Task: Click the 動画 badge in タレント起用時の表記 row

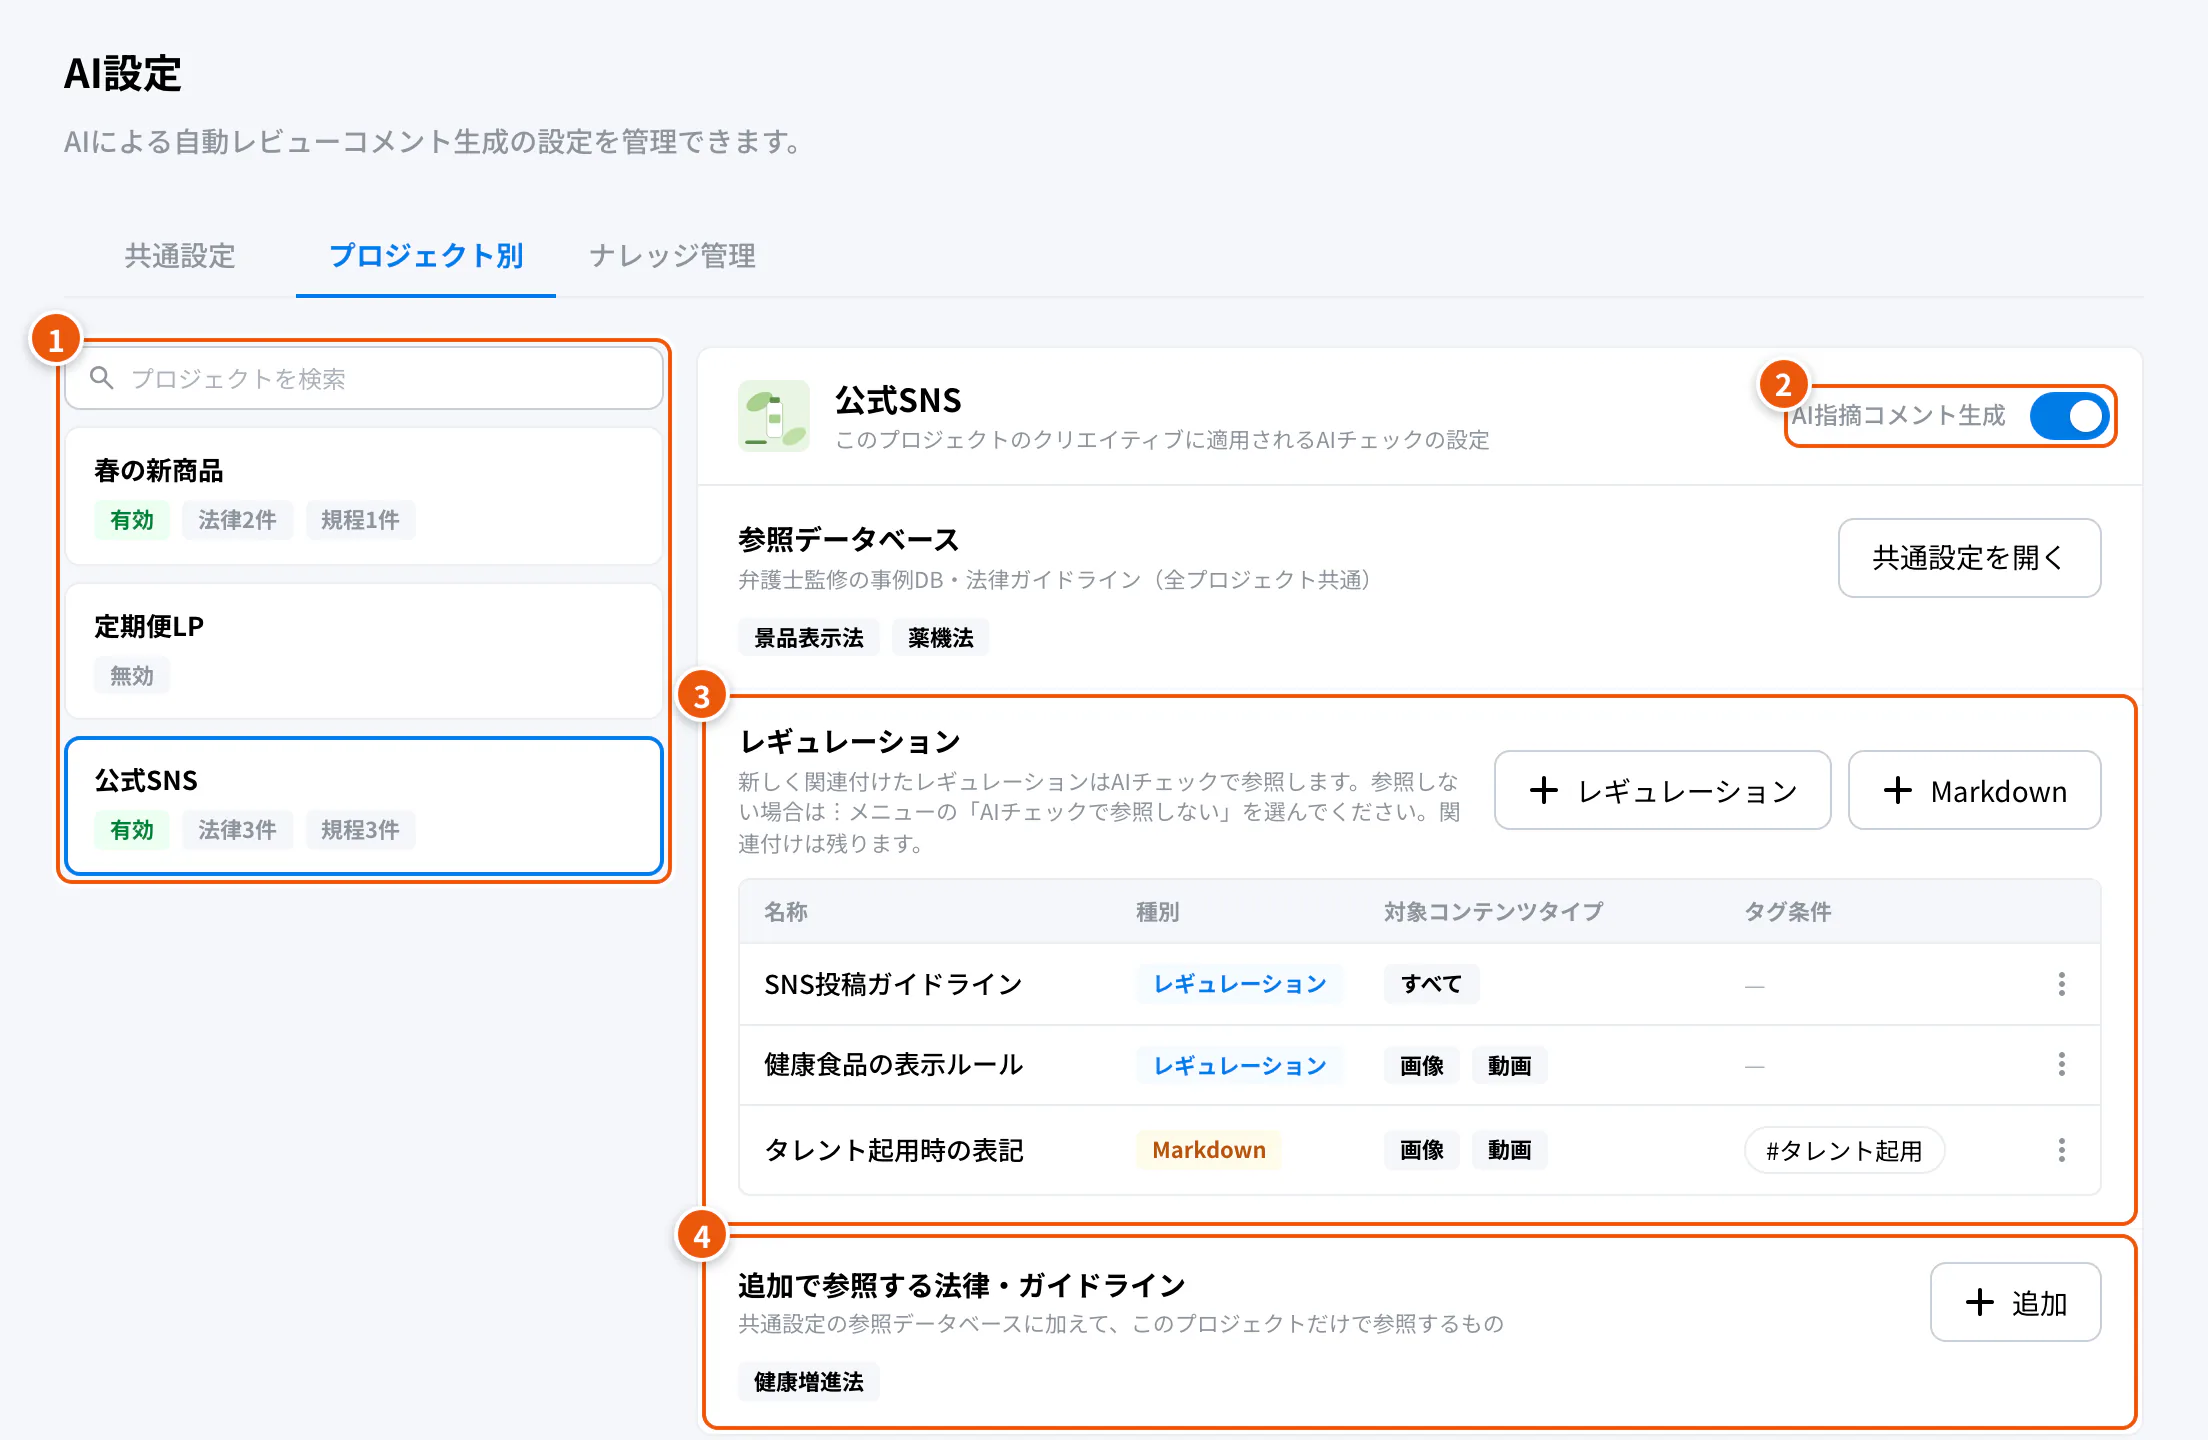Action: click(1509, 1150)
